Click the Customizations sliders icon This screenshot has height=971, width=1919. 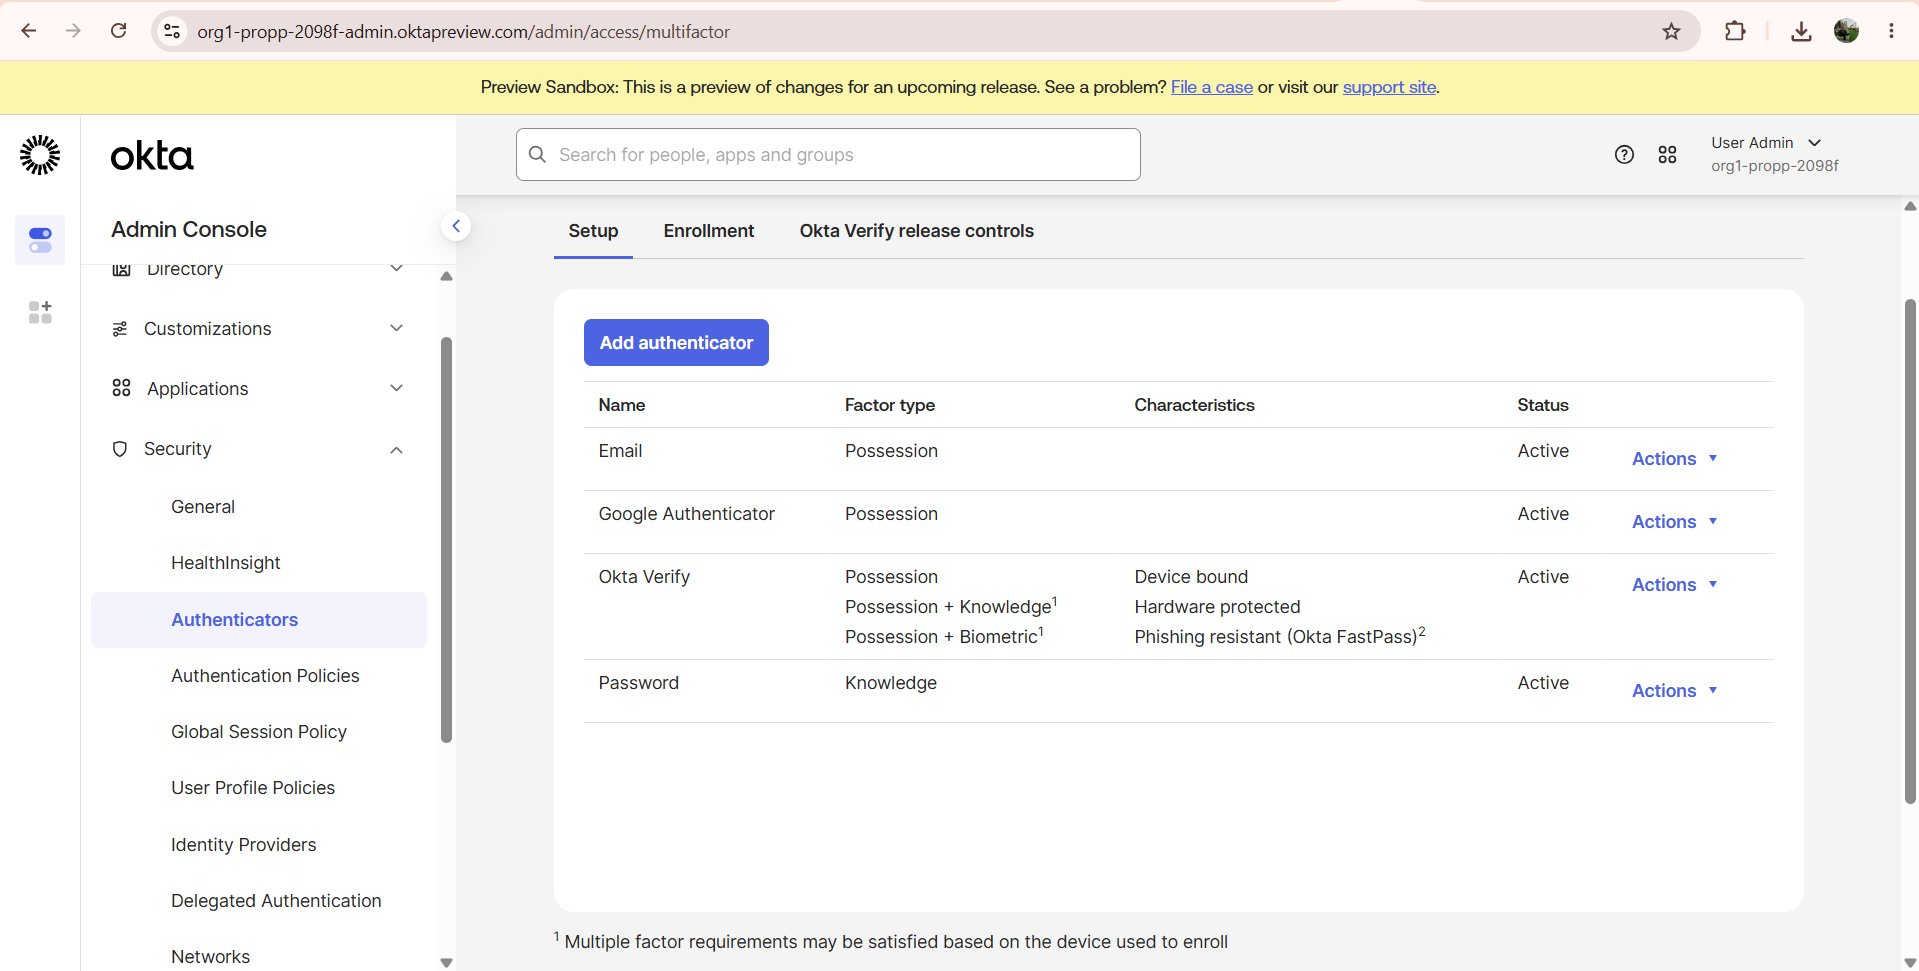pos(120,329)
